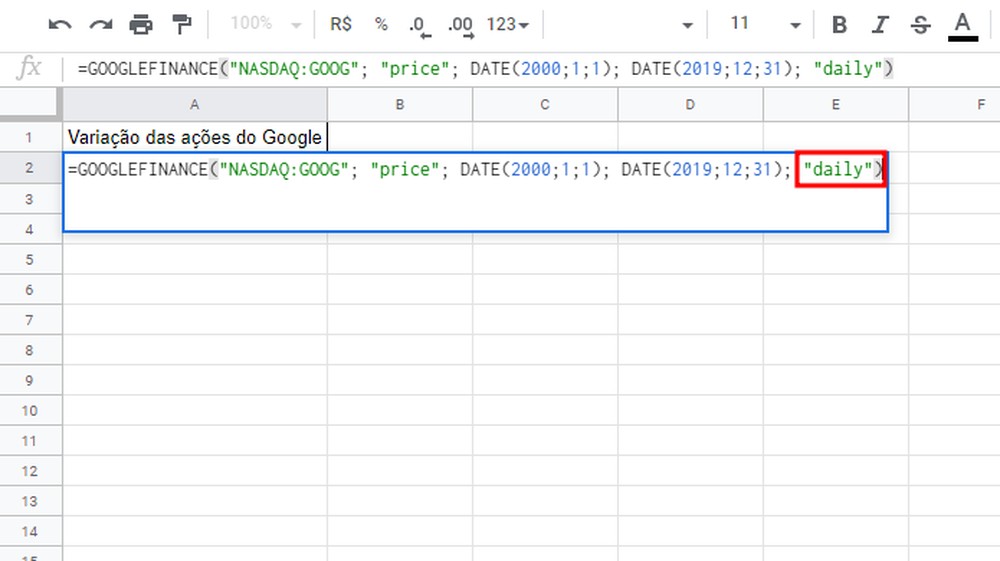Screen dimensions: 1000x561
Task: Click the fx function icon
Action: click(x=29, y=68)
